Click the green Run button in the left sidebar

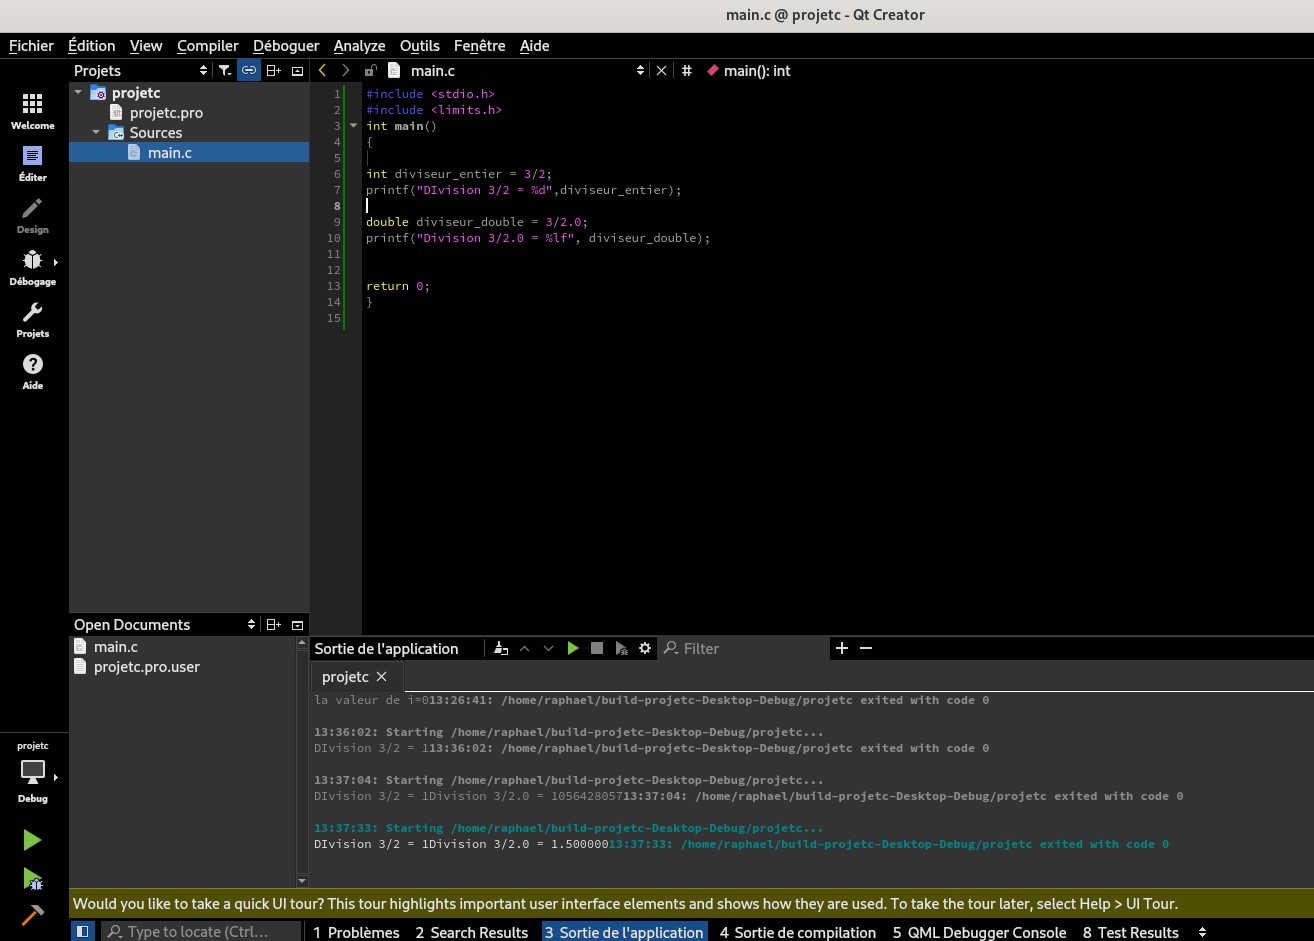32,840
